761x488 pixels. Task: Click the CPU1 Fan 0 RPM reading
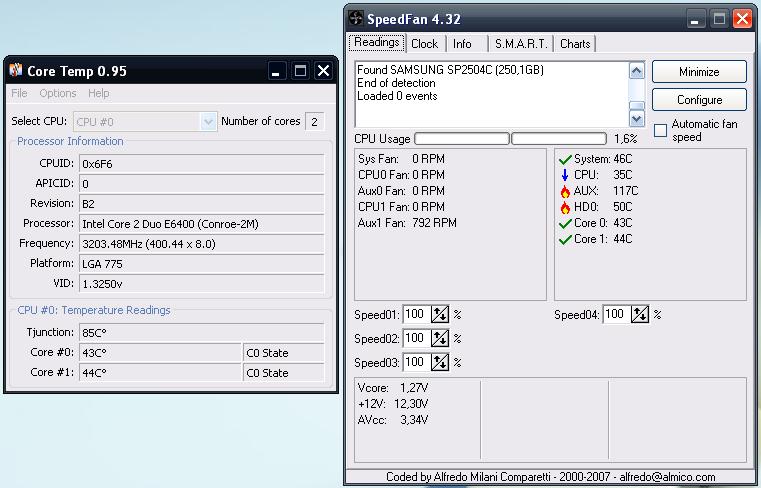[401, 207]
